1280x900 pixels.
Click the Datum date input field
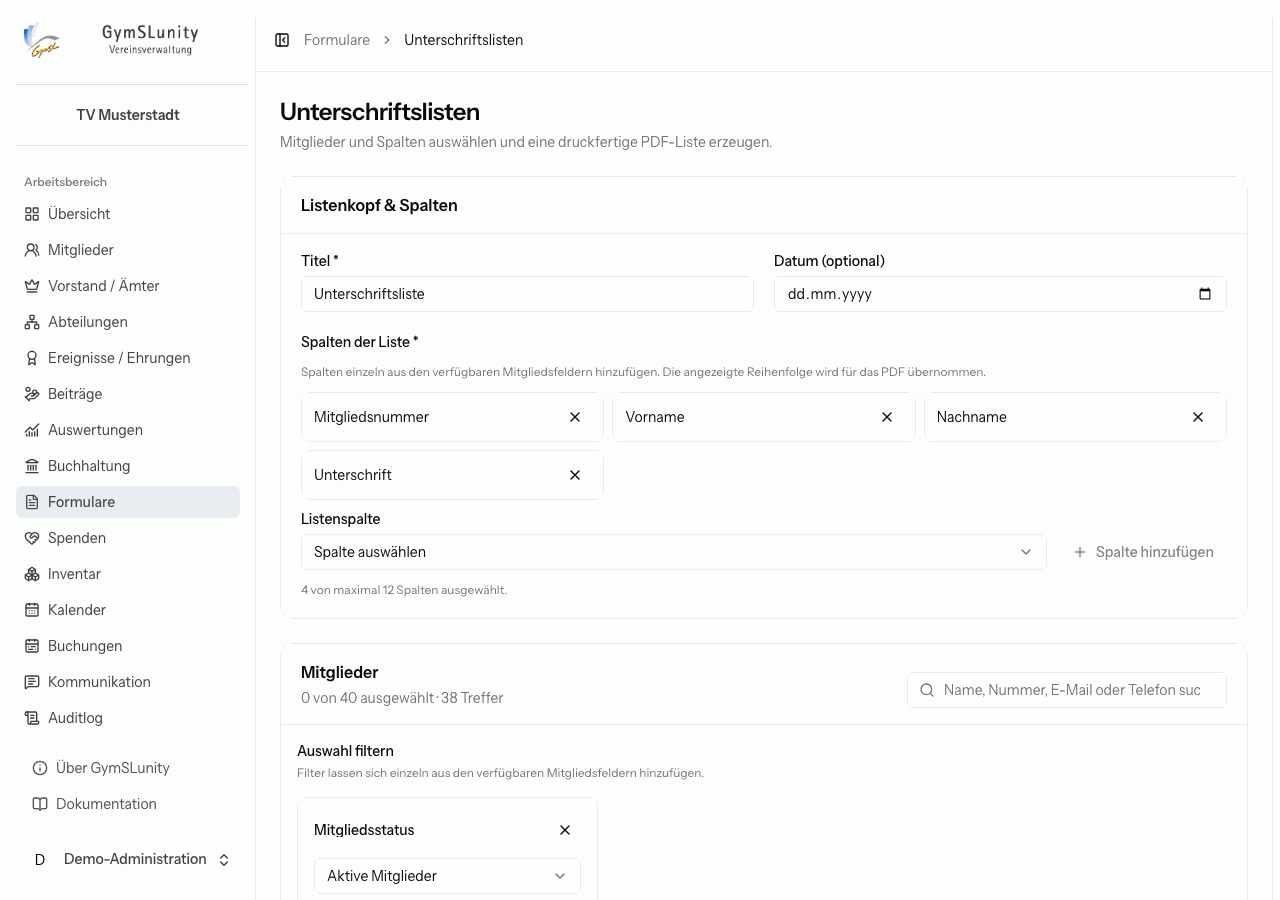point(1000,294)
